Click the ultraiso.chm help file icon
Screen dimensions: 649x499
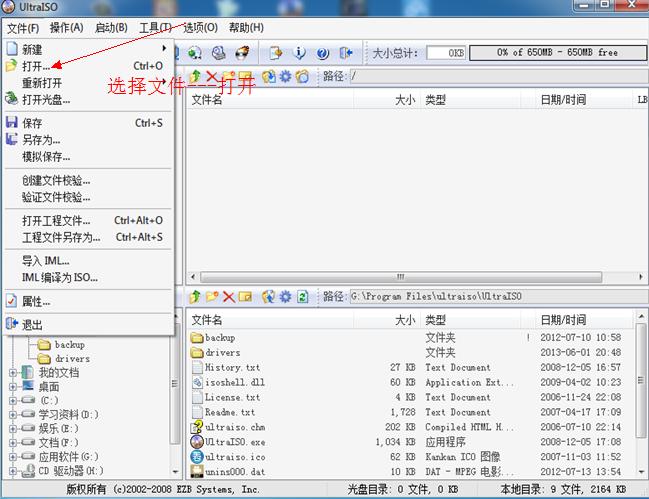[197, 427]
